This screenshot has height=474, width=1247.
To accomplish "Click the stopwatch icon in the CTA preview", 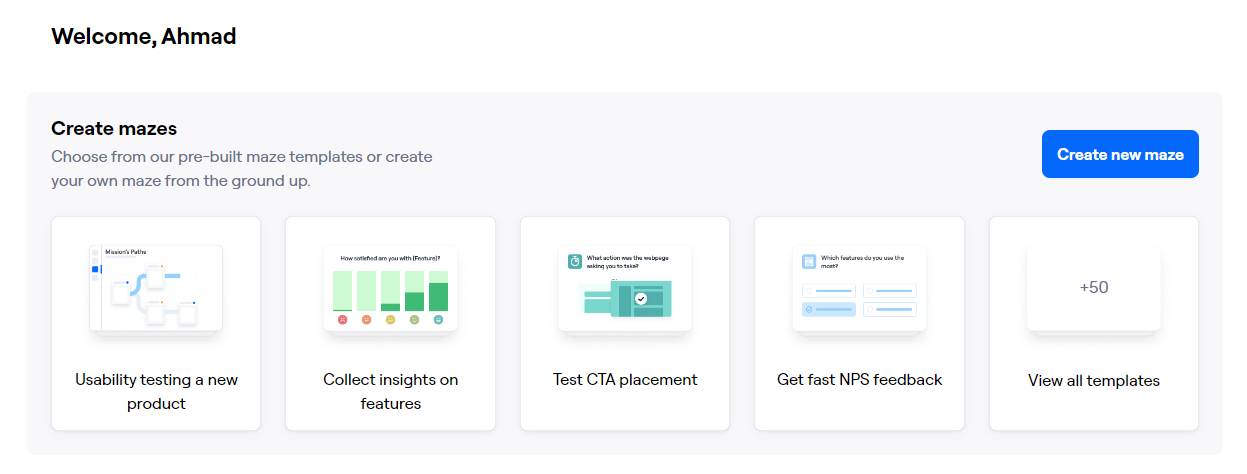I will pos(575,262).
